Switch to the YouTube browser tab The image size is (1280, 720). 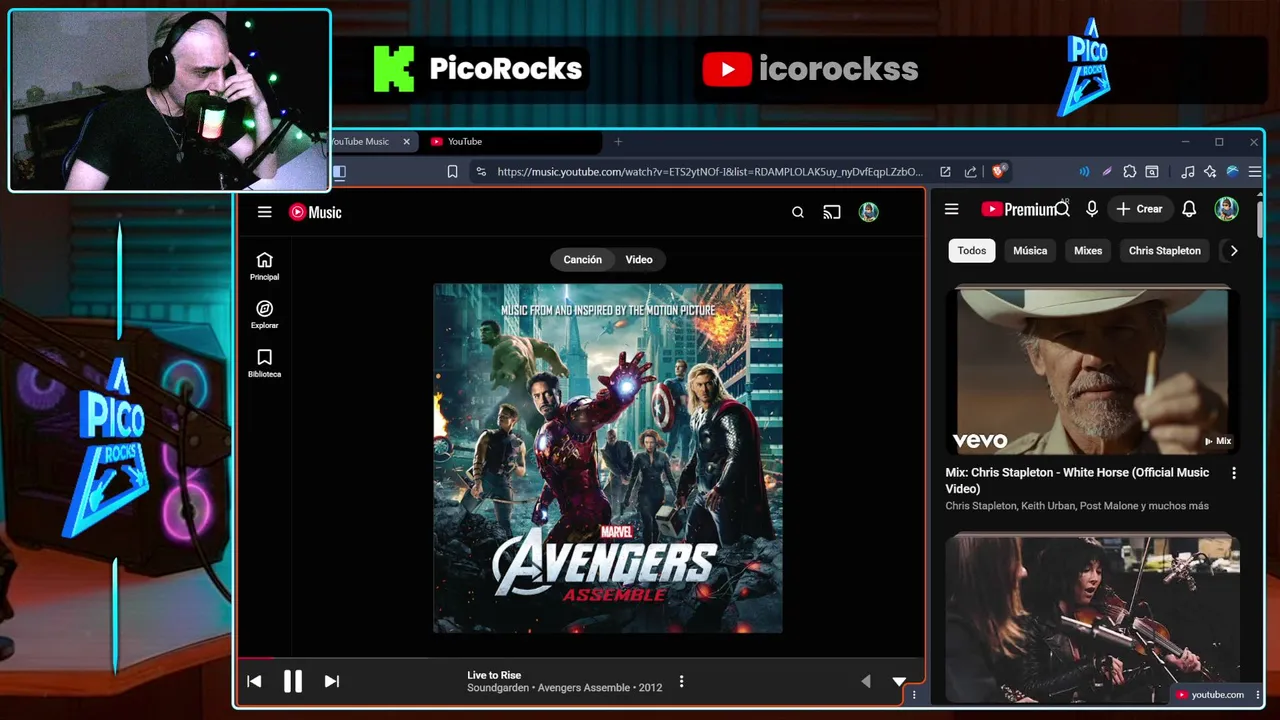(510, 142)
